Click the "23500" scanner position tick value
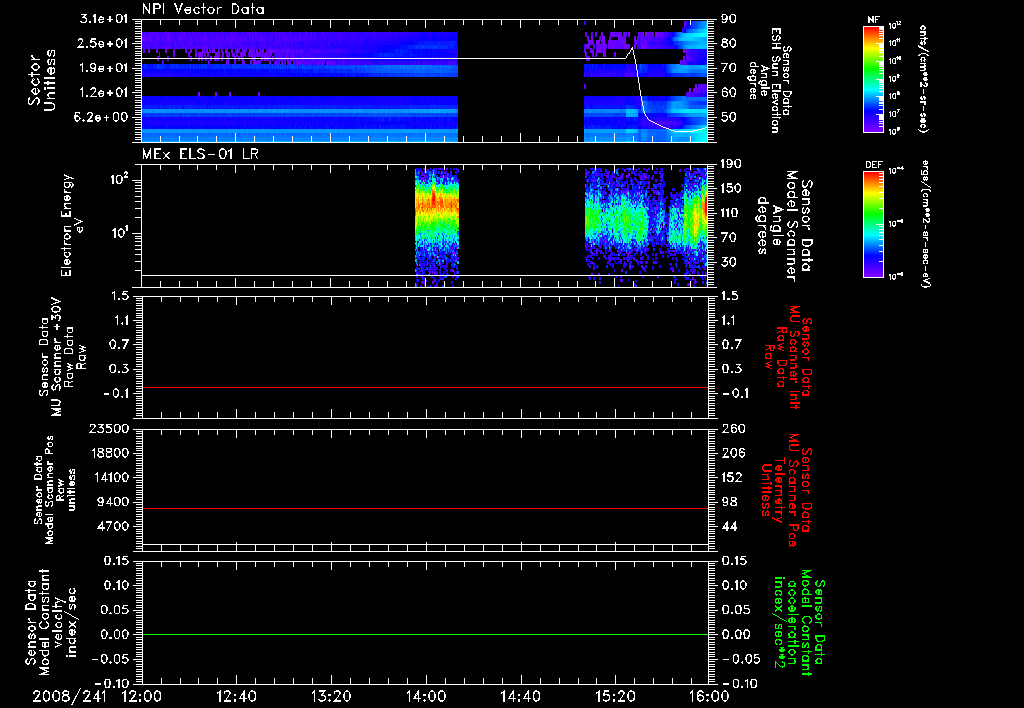Screen dimensions: 1024x708 [108, 428]
